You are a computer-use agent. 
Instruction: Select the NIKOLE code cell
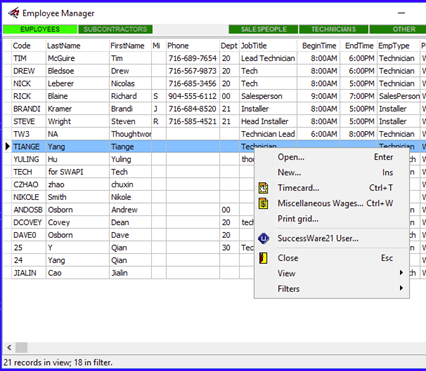point(28,197)
